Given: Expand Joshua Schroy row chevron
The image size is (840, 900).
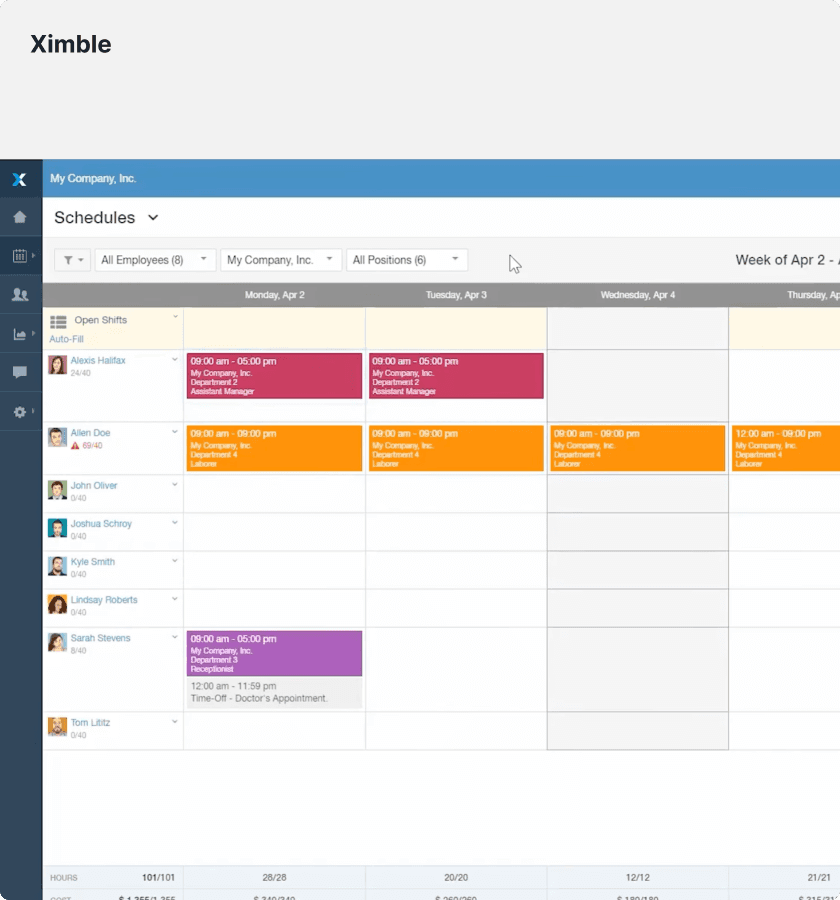Looking at the screenshot, I should point(175,523).
